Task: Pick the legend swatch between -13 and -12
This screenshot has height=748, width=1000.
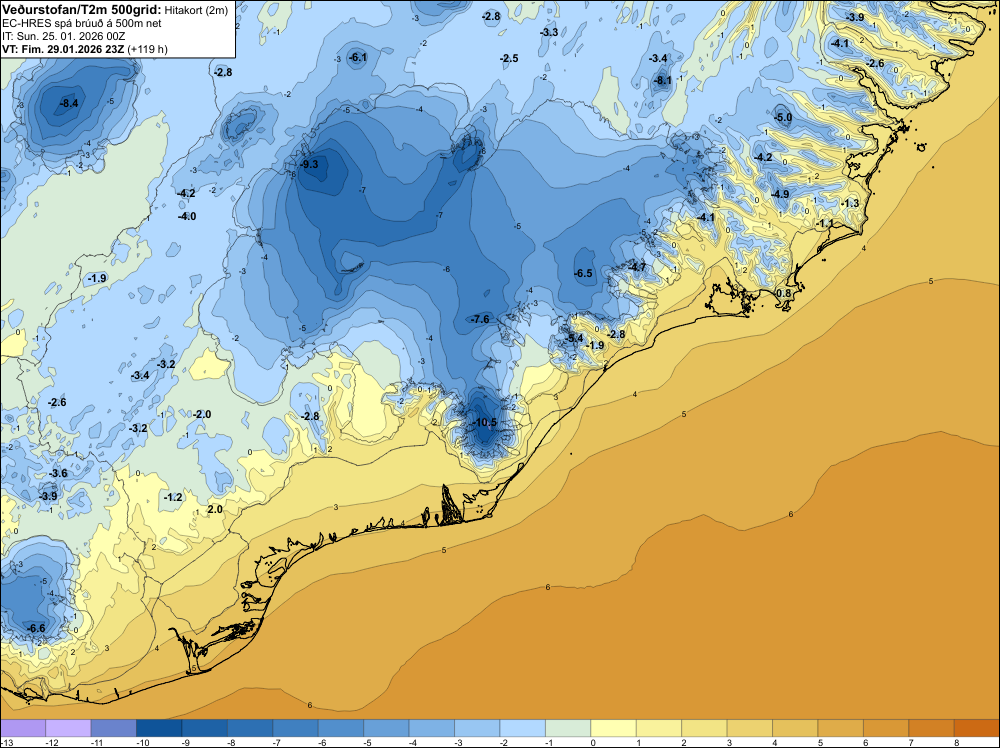Action: coord(23,728)
